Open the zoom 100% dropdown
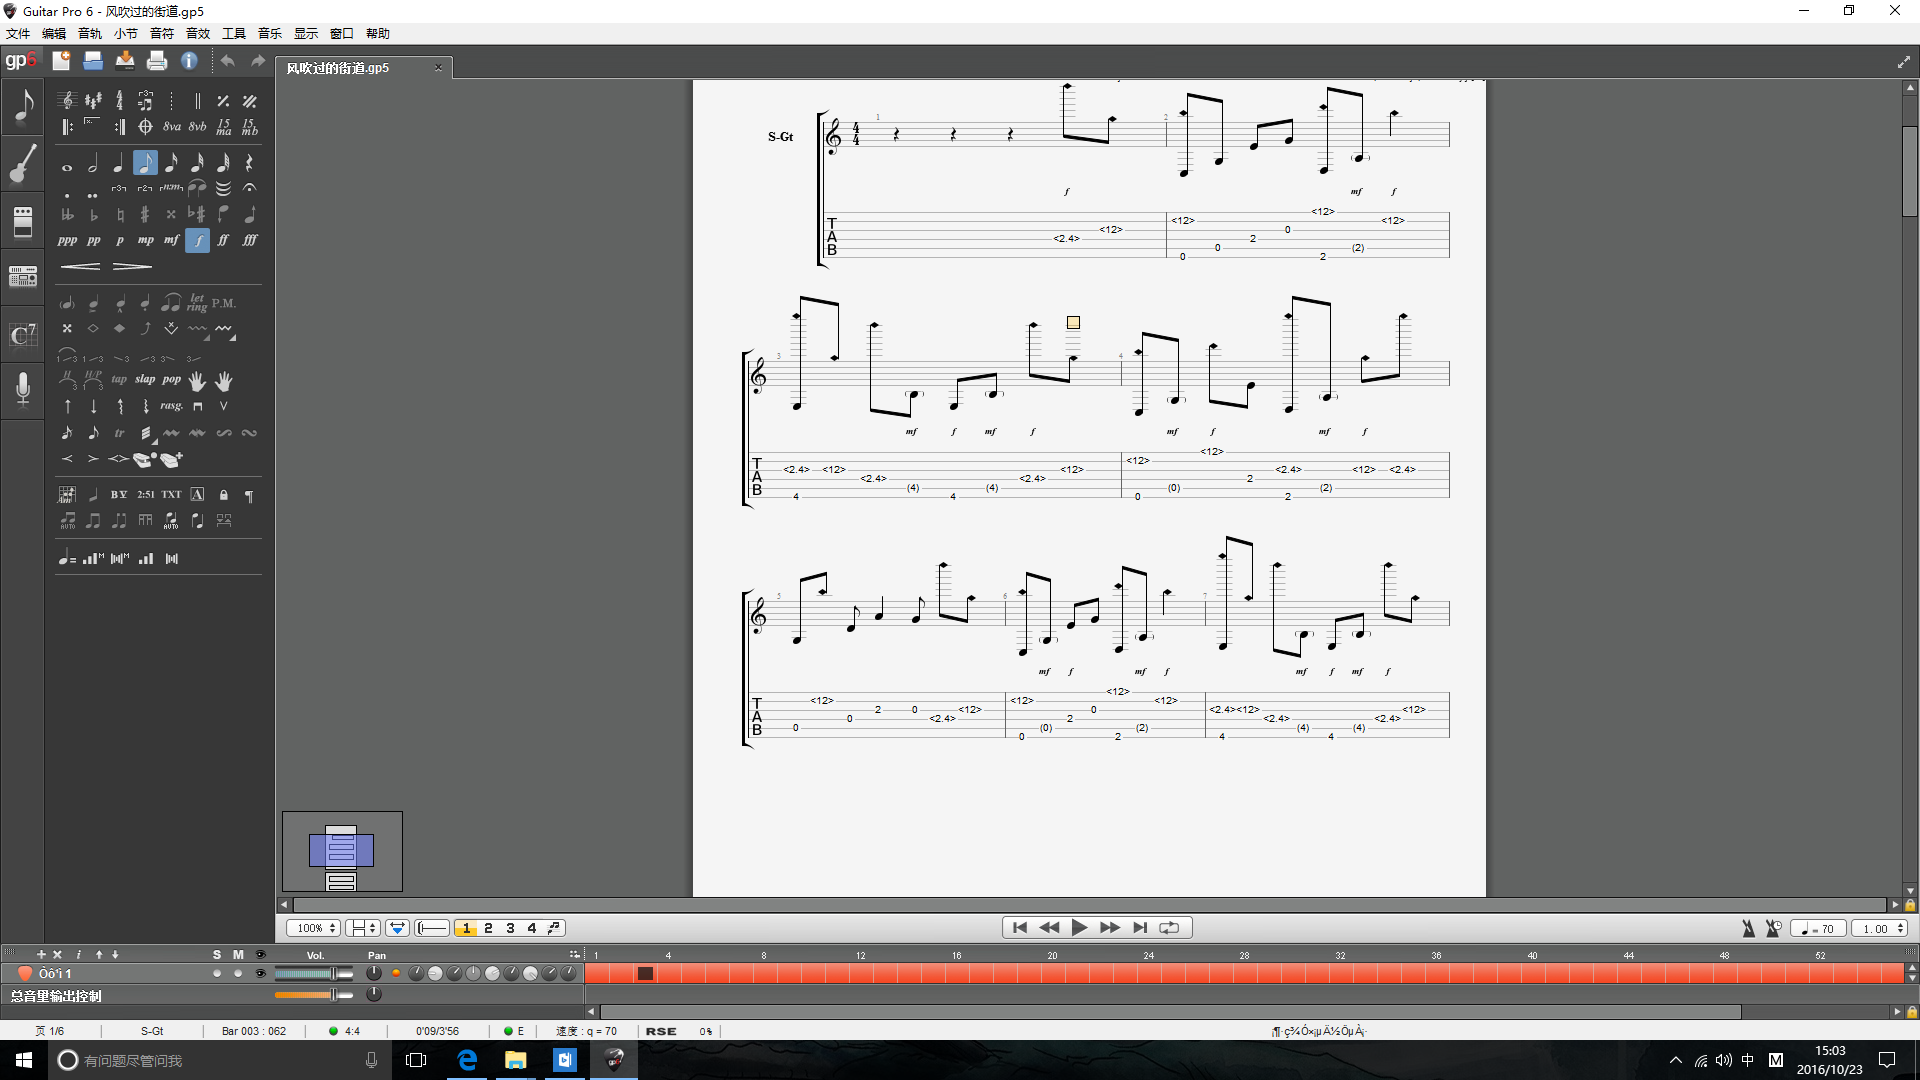This screenshot has width=1920, height=1080. pyautogui.click(x=314, y=929)
